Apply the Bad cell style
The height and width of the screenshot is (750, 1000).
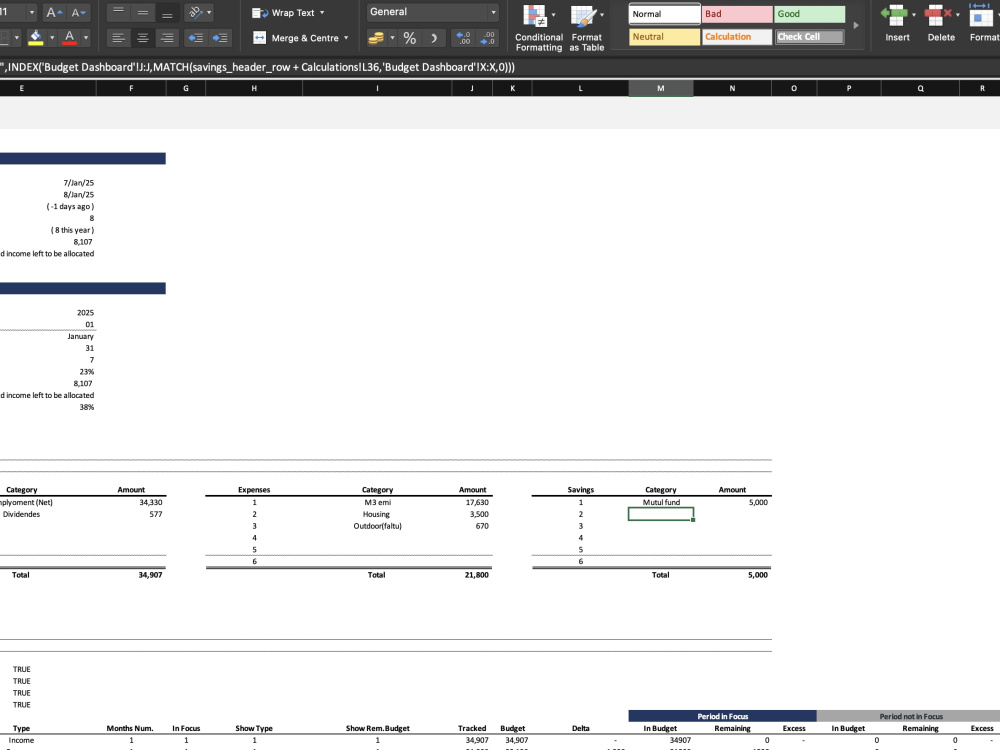click(x=737, y=14)
